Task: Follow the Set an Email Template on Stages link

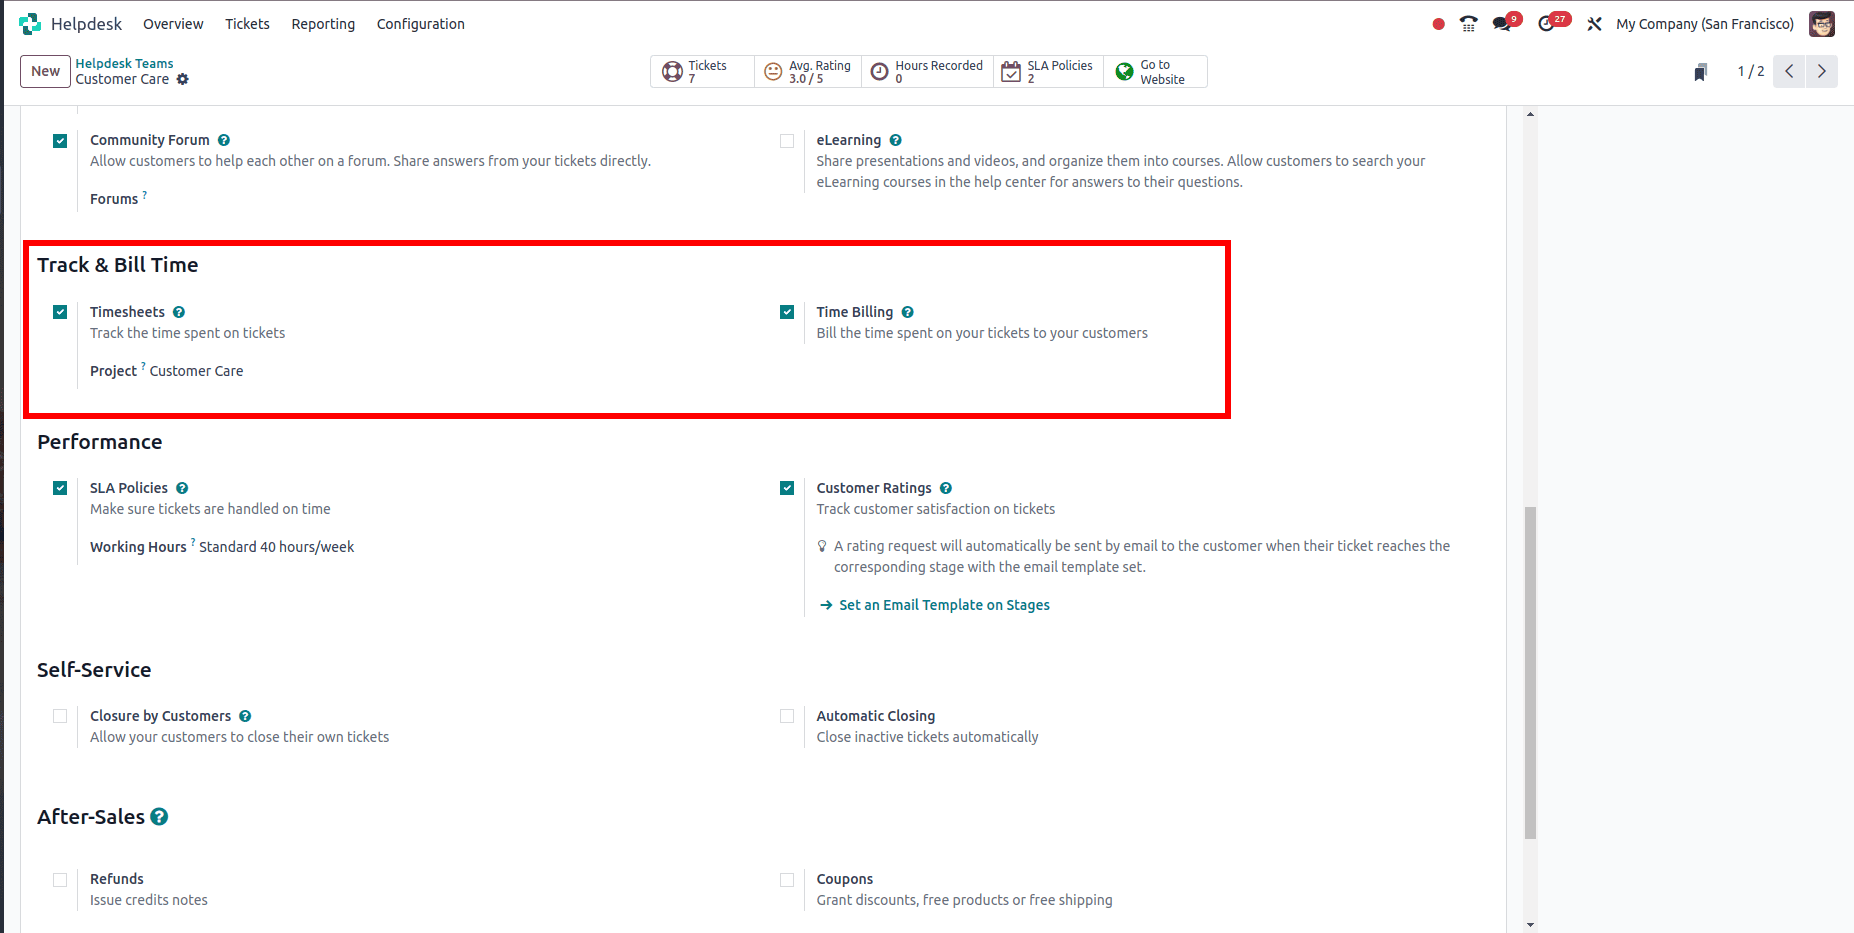Action: [943, 604]
